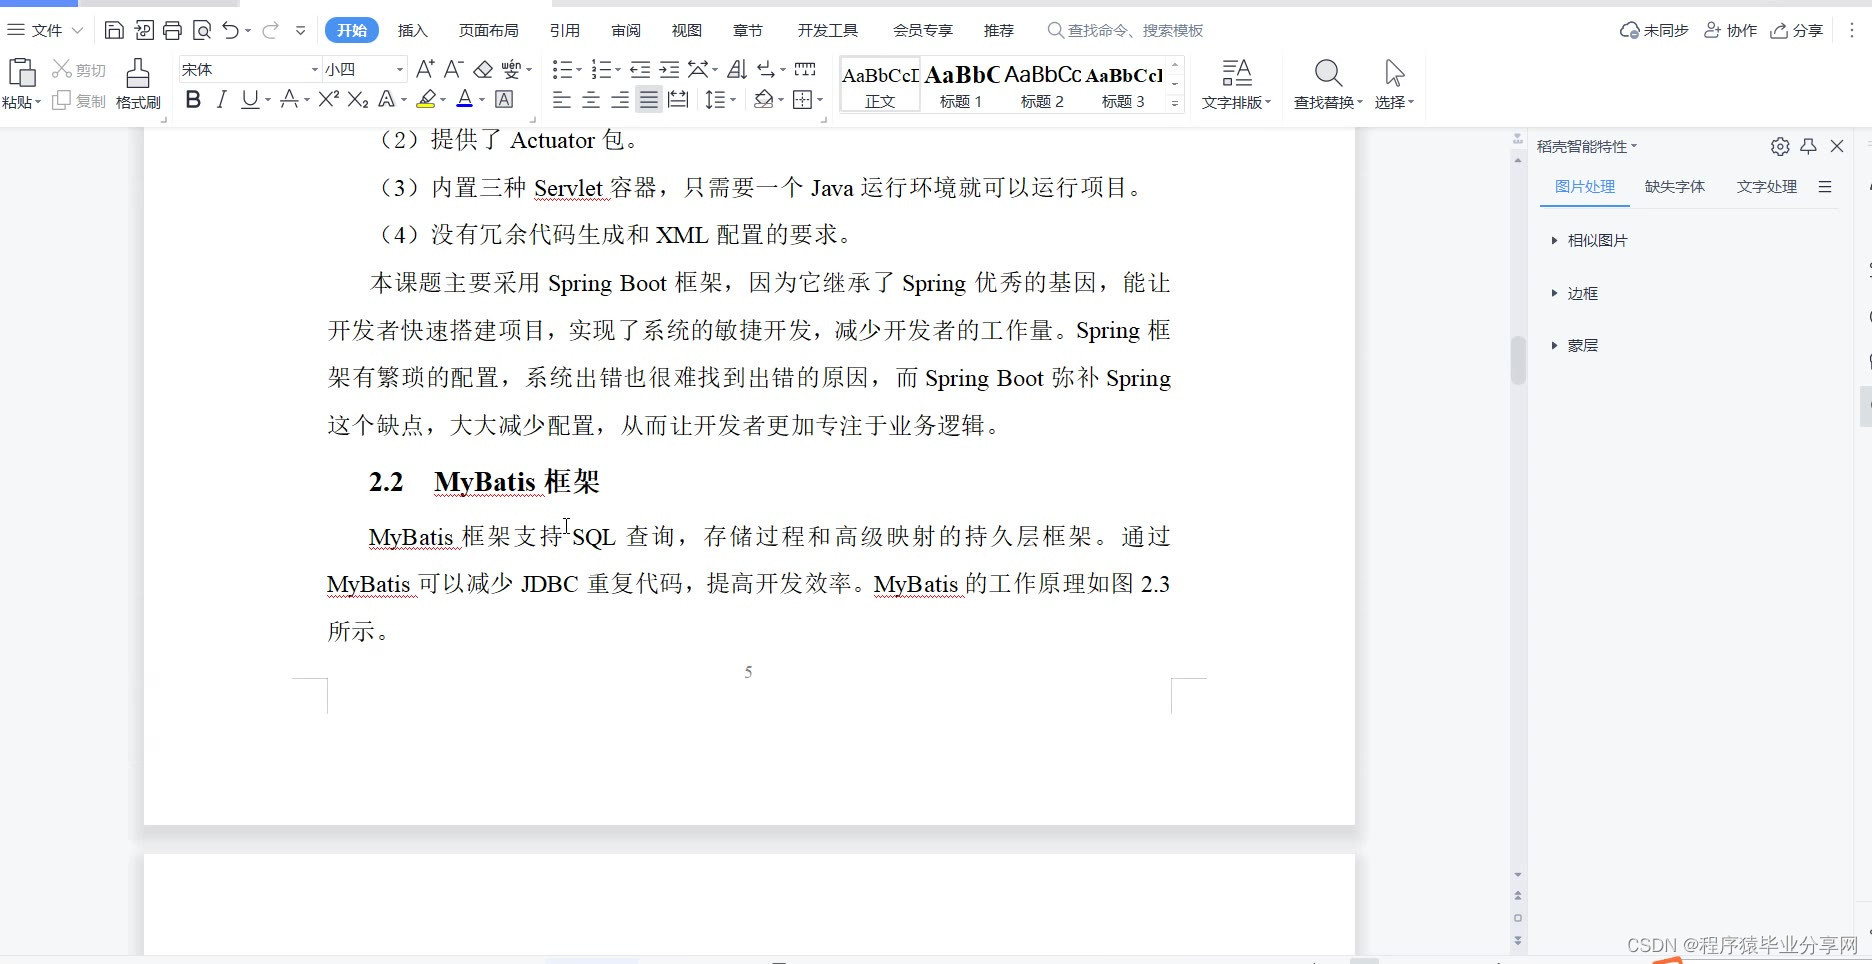This screenshot has height=964, width=1872.
Task: Open font color dropdown arrow
Action: (x=481, y=100)
